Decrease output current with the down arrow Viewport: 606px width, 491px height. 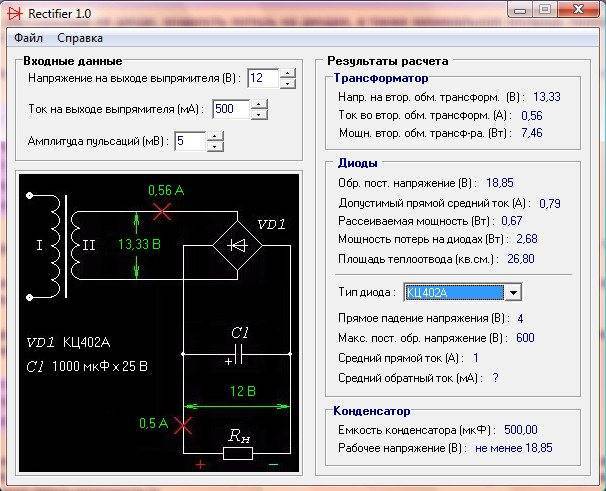click(259, 114)
